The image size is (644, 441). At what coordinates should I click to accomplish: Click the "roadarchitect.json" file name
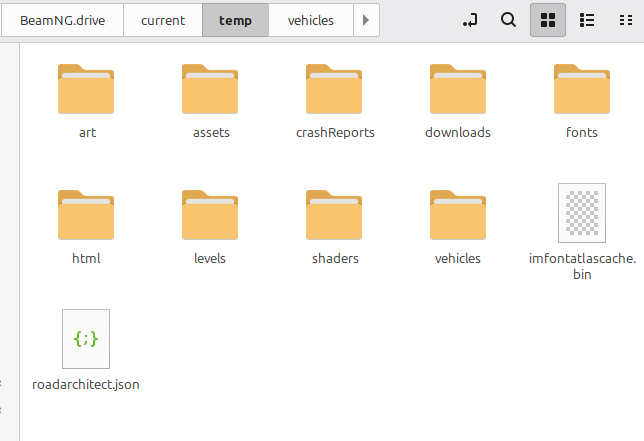(86, 385)
